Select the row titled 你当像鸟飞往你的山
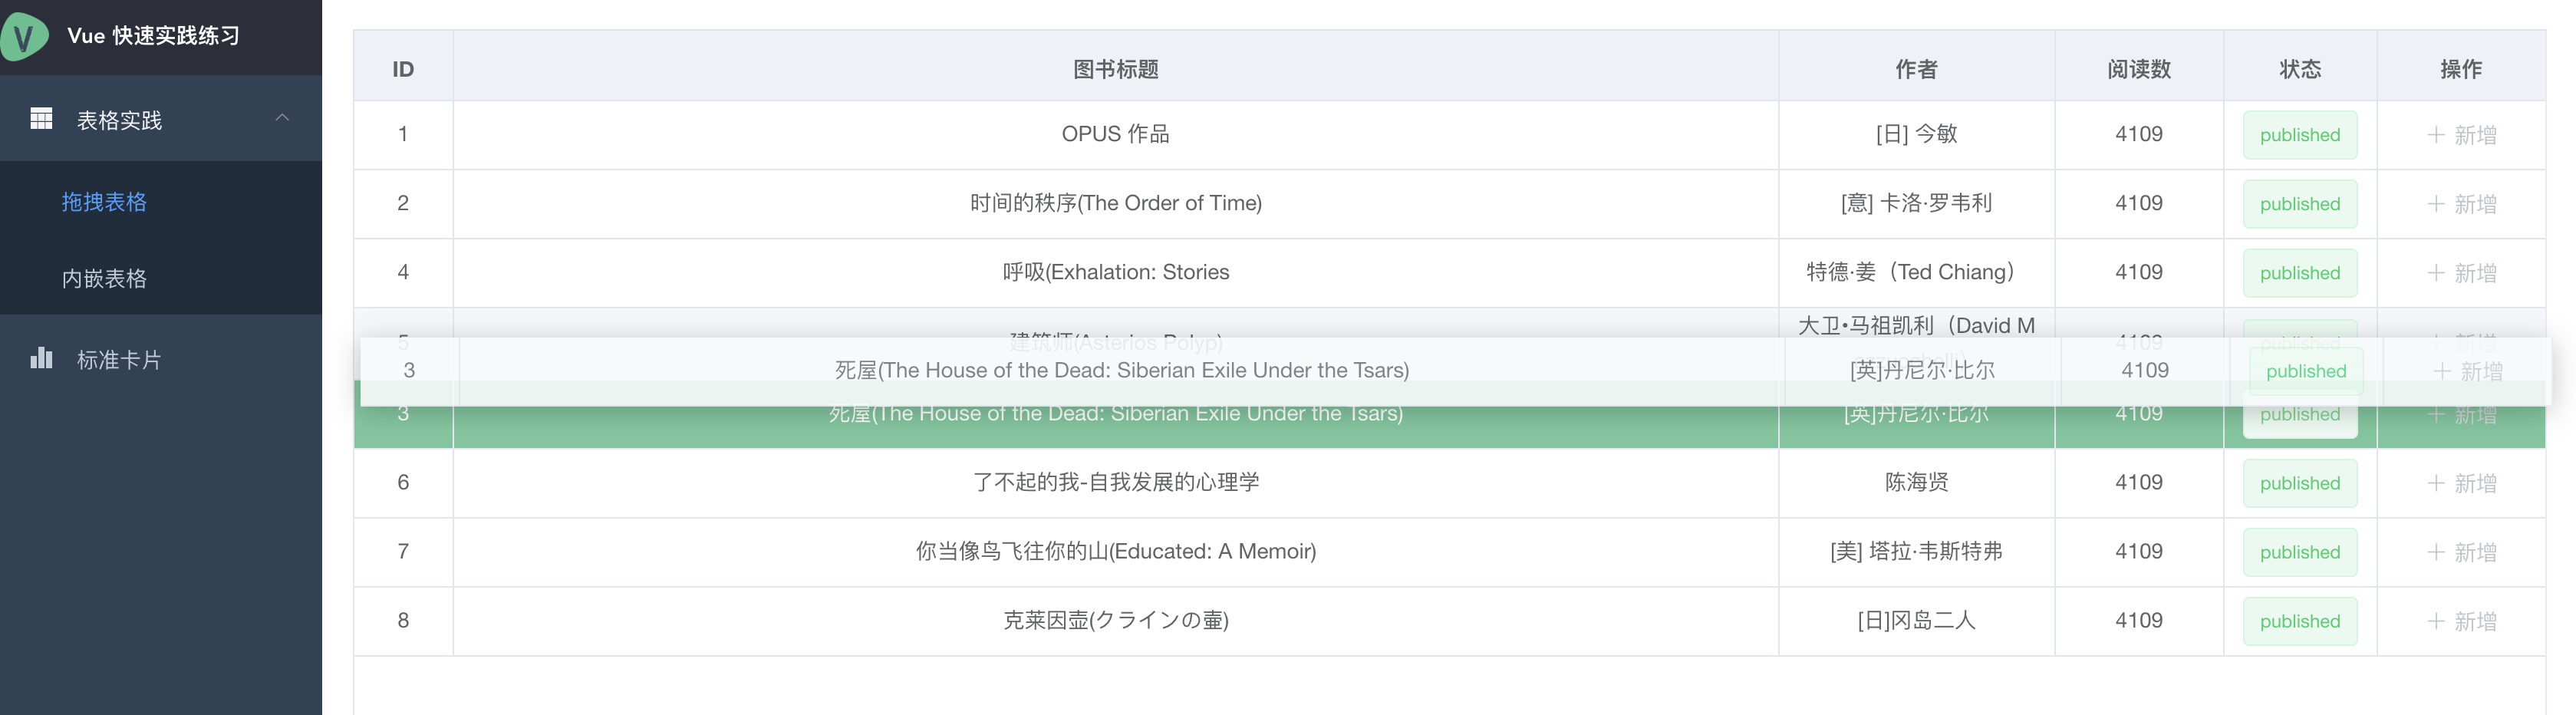The image size is (2576, 715). [1449, 552]
